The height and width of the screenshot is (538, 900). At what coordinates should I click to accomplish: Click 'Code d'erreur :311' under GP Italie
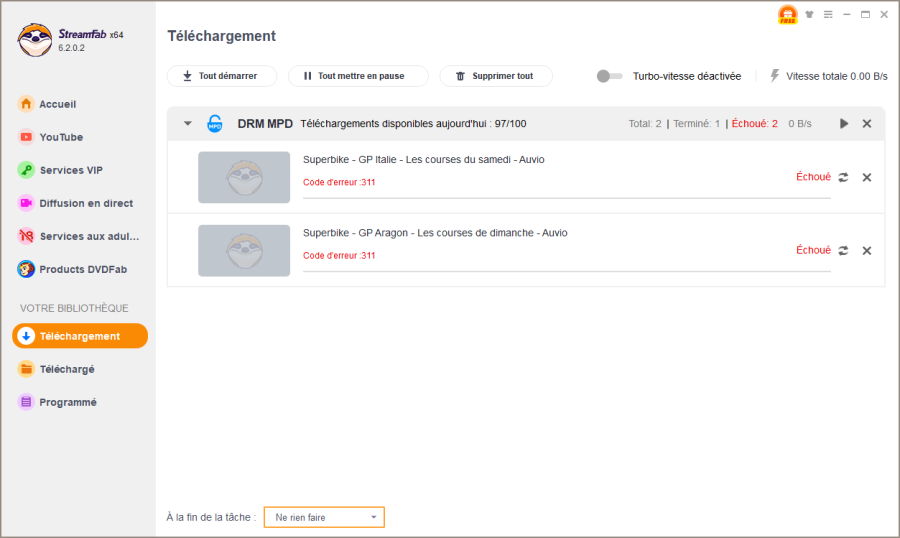pyautogui.click(x=339, y=182)
